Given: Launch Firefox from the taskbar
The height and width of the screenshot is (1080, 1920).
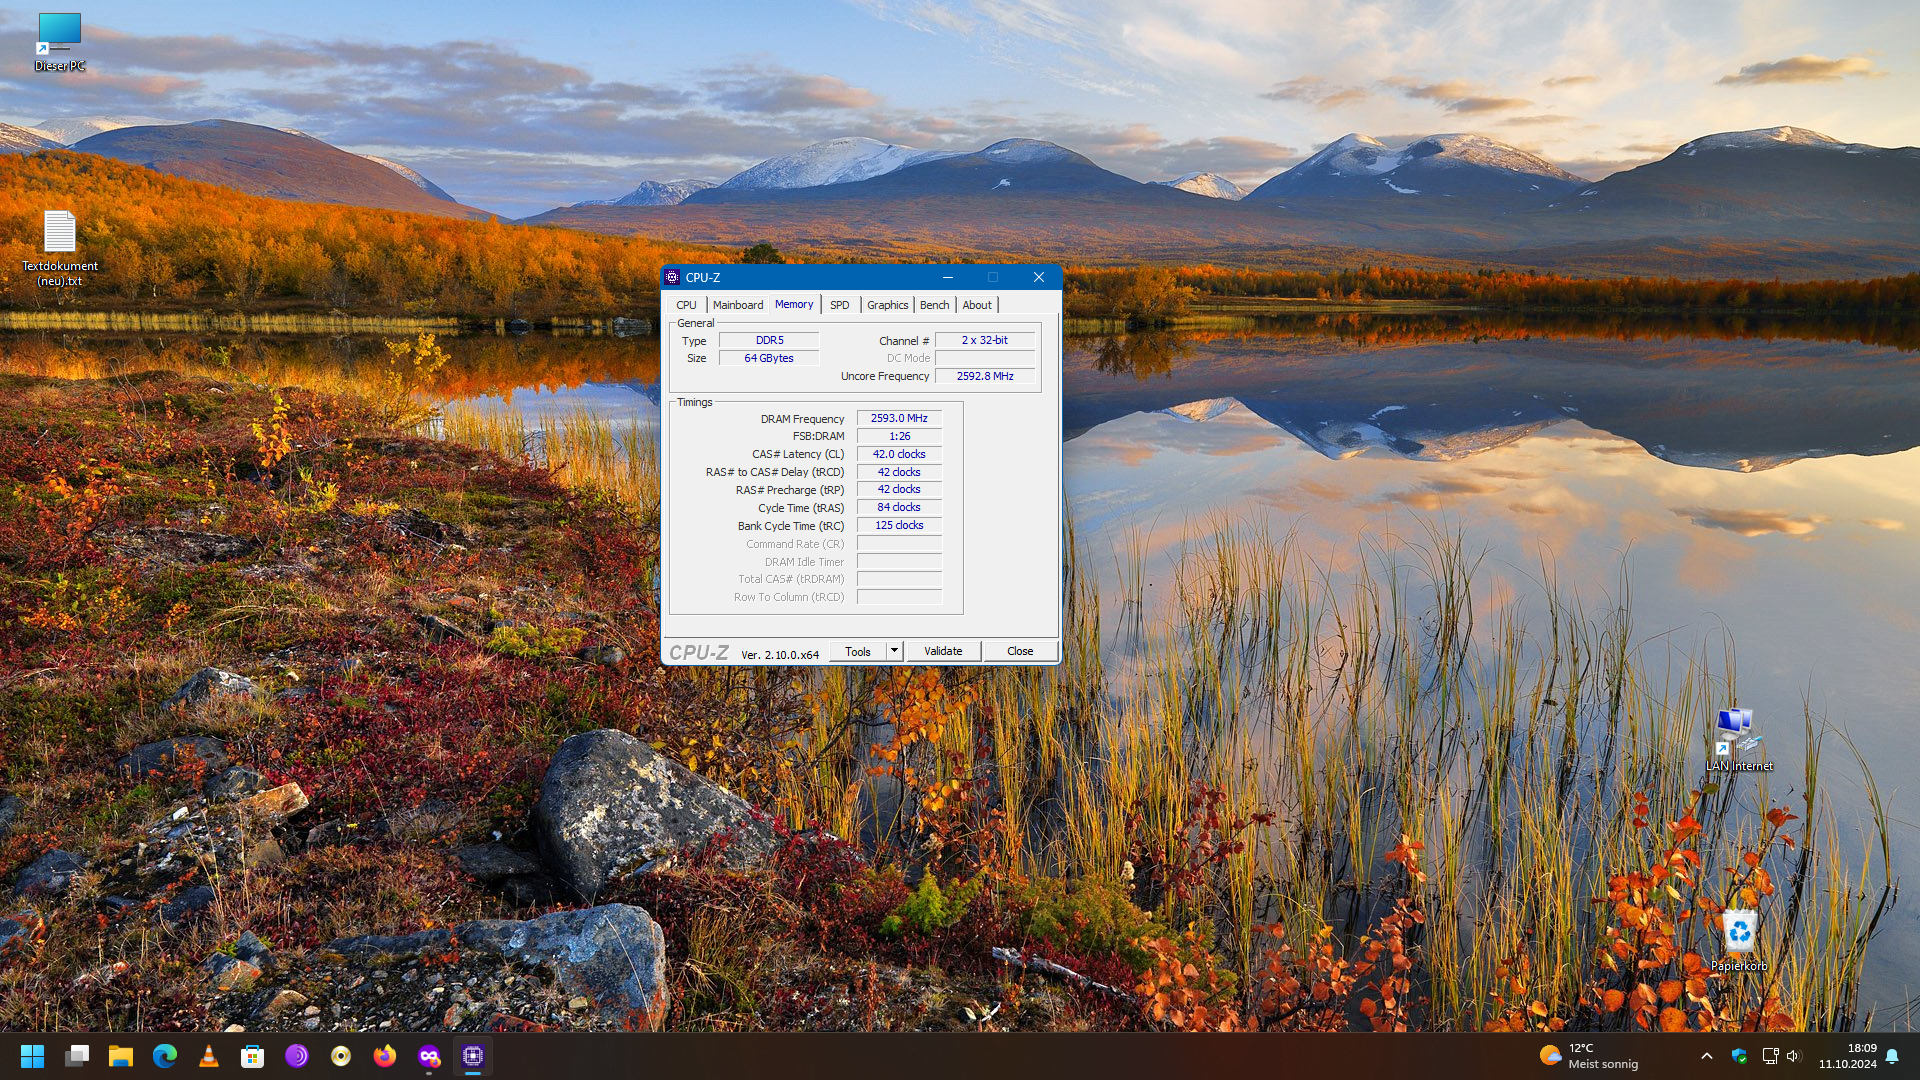Looking at the screenshot, I should click(385, 1056).
